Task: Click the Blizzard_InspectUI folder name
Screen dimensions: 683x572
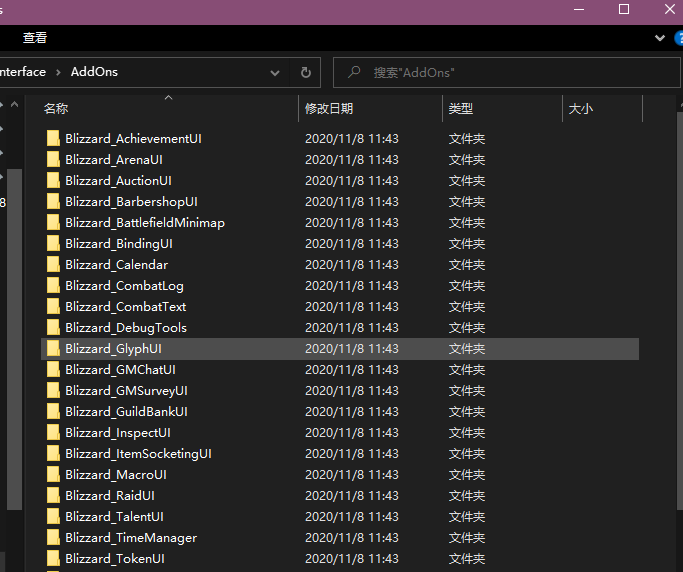Action: click(x=118, y=433)
